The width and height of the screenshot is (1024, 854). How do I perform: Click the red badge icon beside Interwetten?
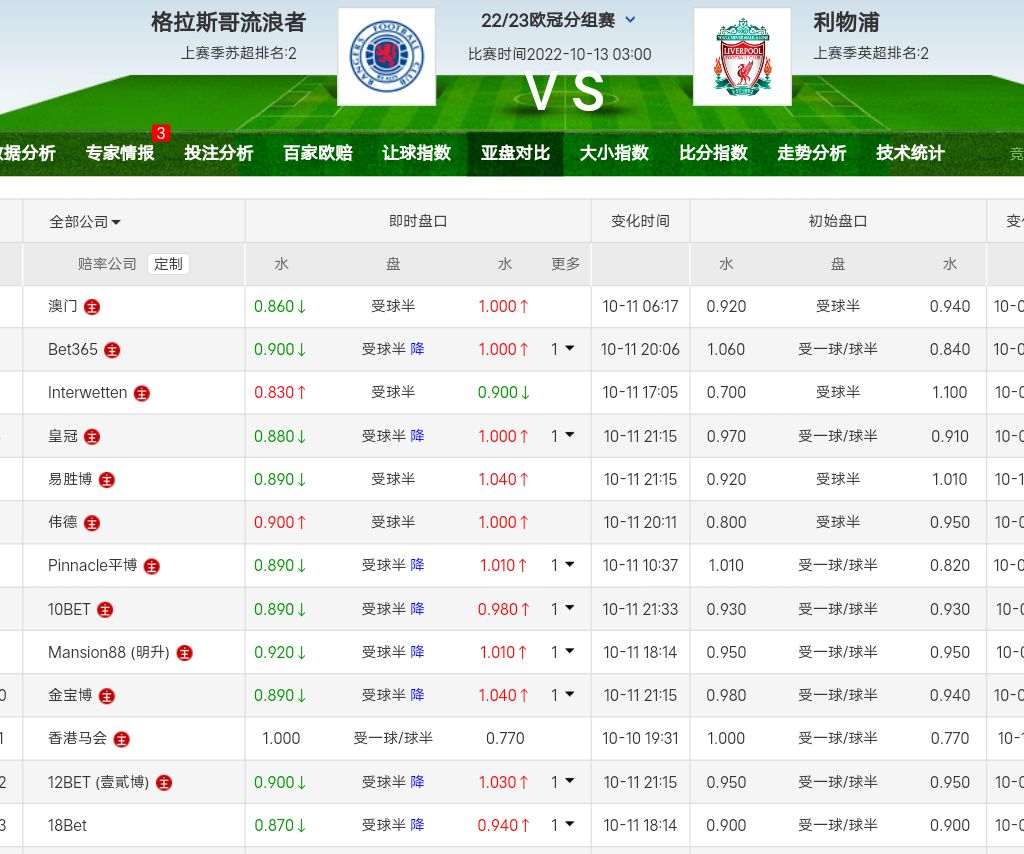[142, 393]
